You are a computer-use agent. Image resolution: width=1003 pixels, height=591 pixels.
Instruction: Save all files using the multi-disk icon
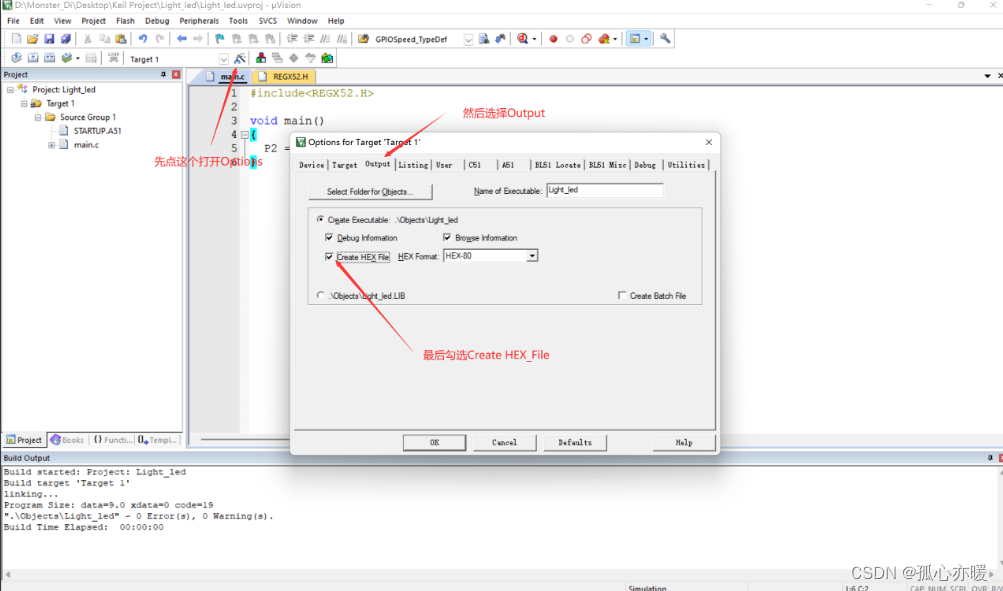(x=65, y=39)
